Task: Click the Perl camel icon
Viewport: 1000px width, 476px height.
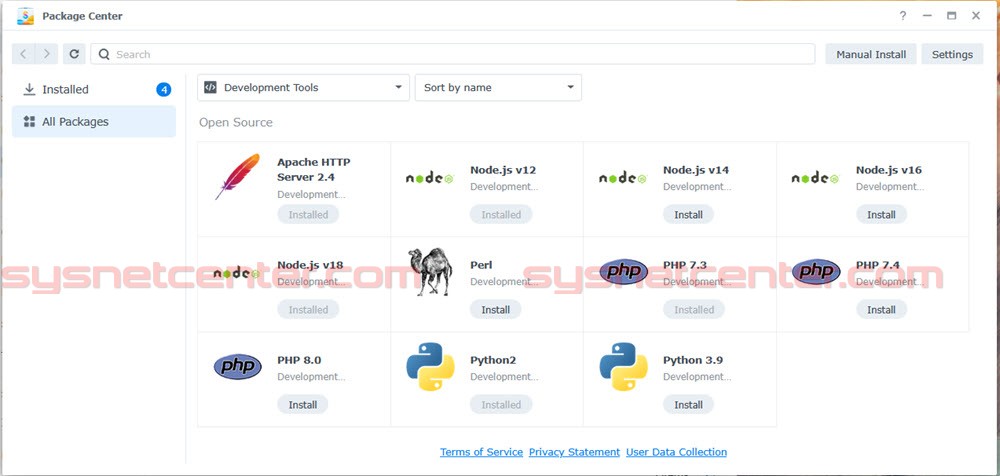Action: [430, 272]
